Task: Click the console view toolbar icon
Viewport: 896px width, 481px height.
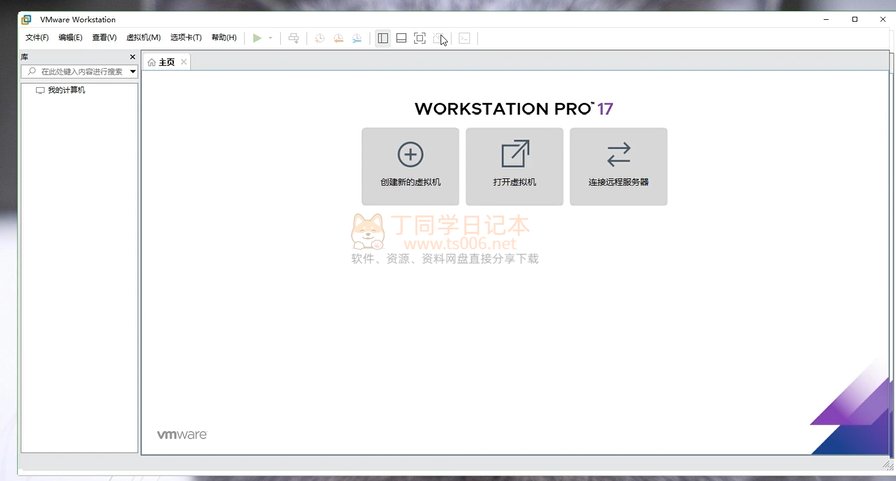Action: point(465,38)
